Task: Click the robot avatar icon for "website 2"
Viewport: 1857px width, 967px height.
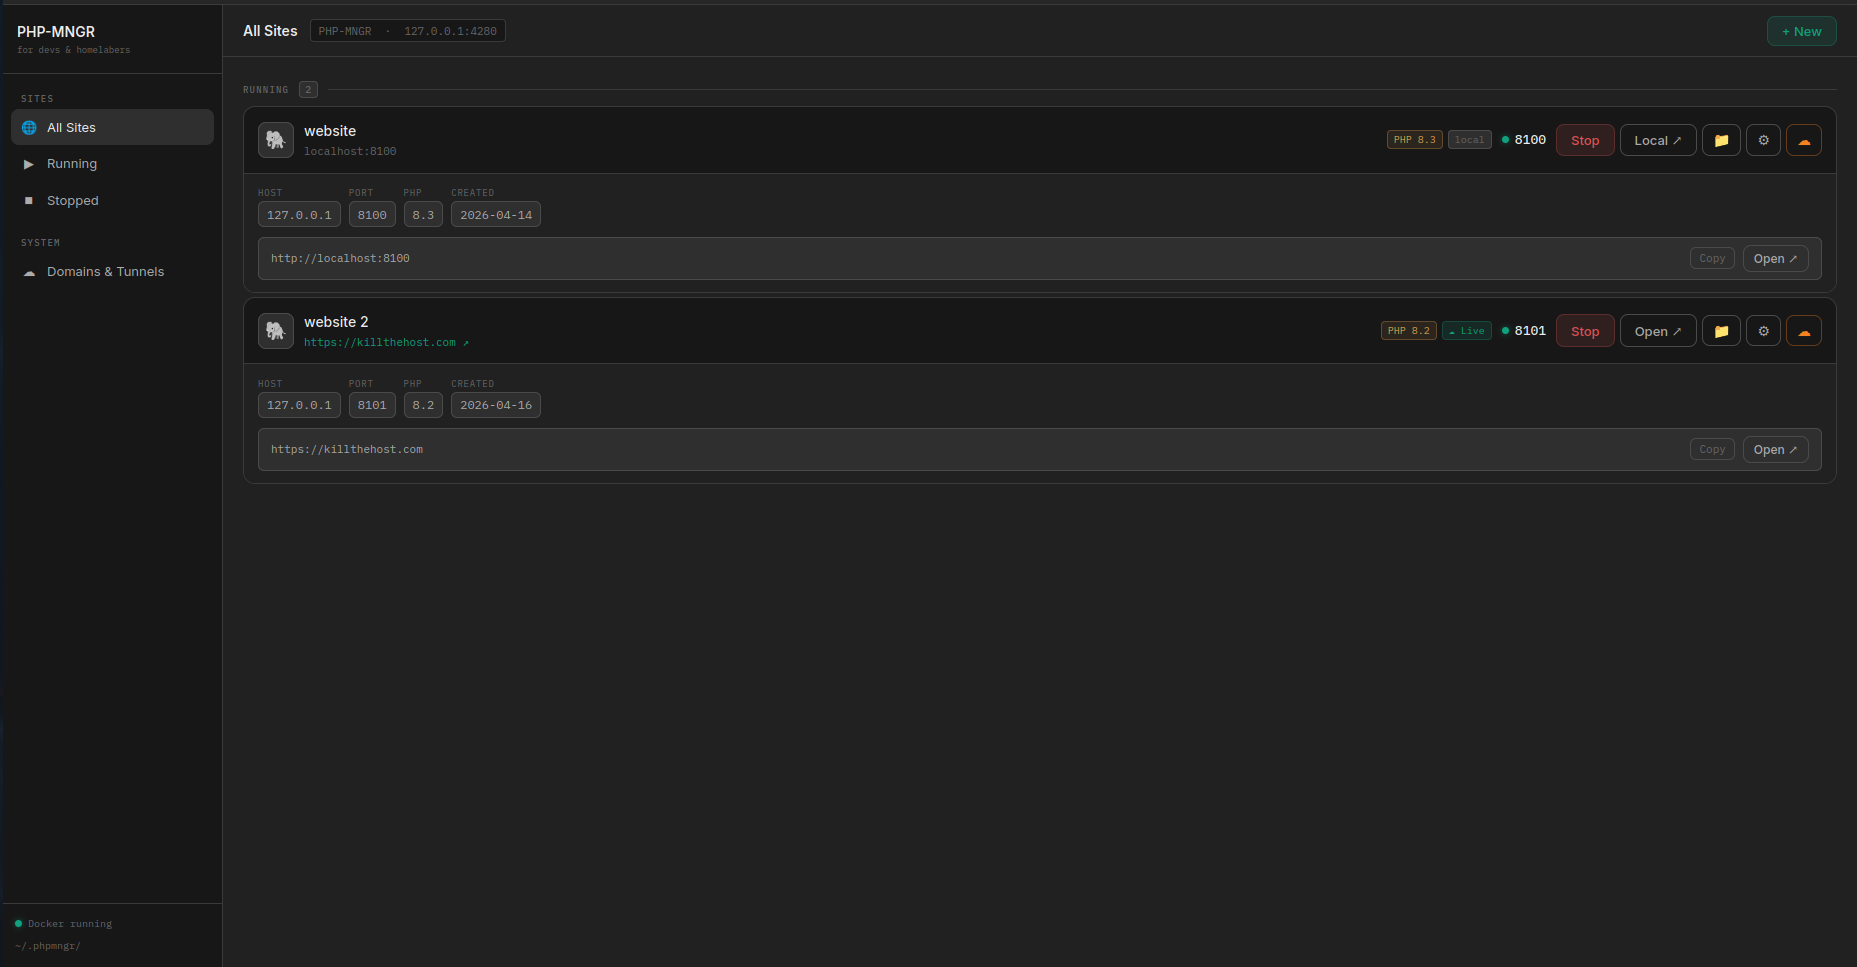Action: click(275, 331)
